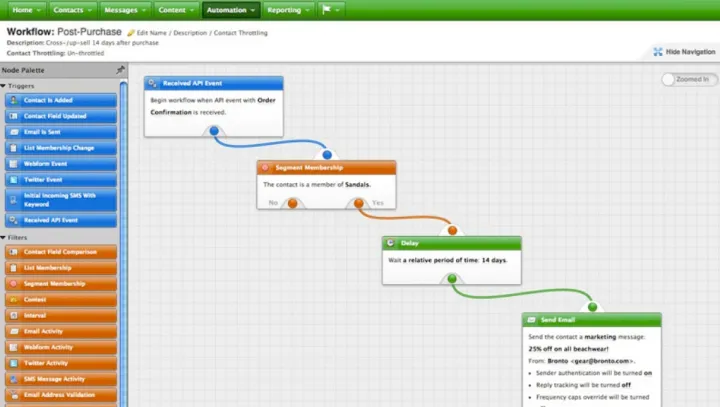Select the Received API Event workflow node title
720x407 pixels.
coord(192,83)
